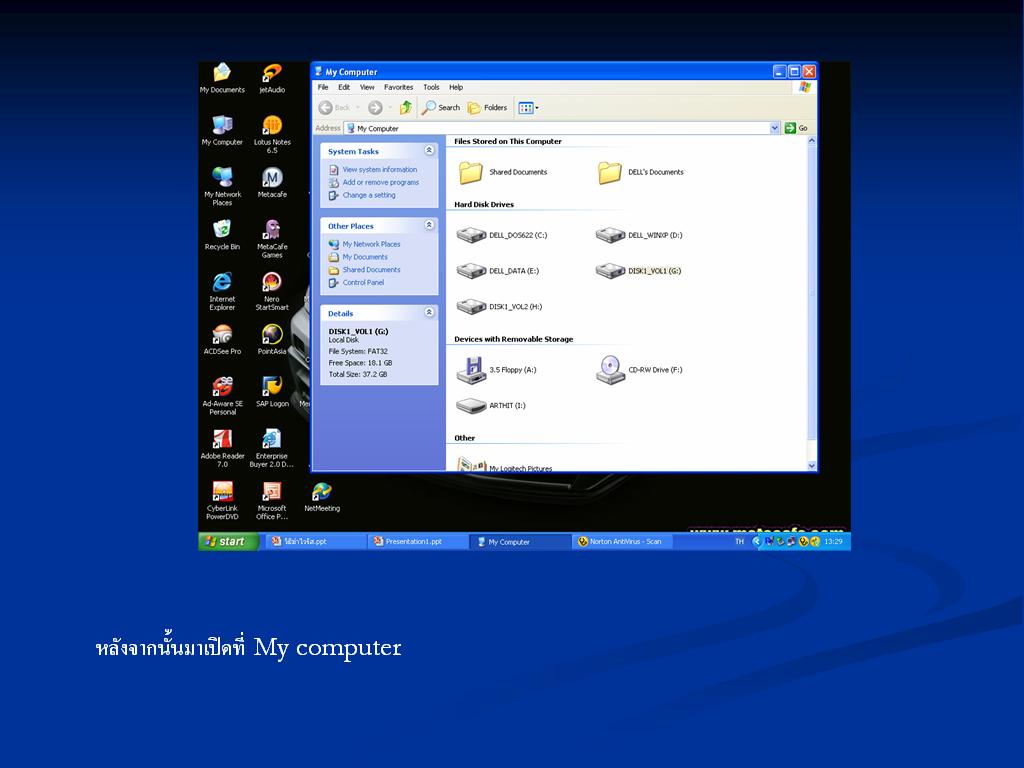Launch Lotus Notes 6.5 from desktop
1024x768 pixels.
click(272, 134)
